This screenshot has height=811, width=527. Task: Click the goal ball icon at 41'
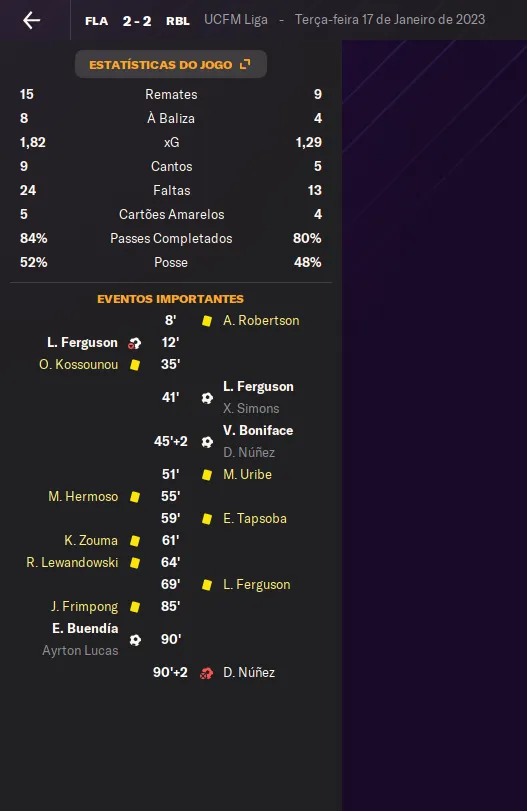[x=207, y=398]
